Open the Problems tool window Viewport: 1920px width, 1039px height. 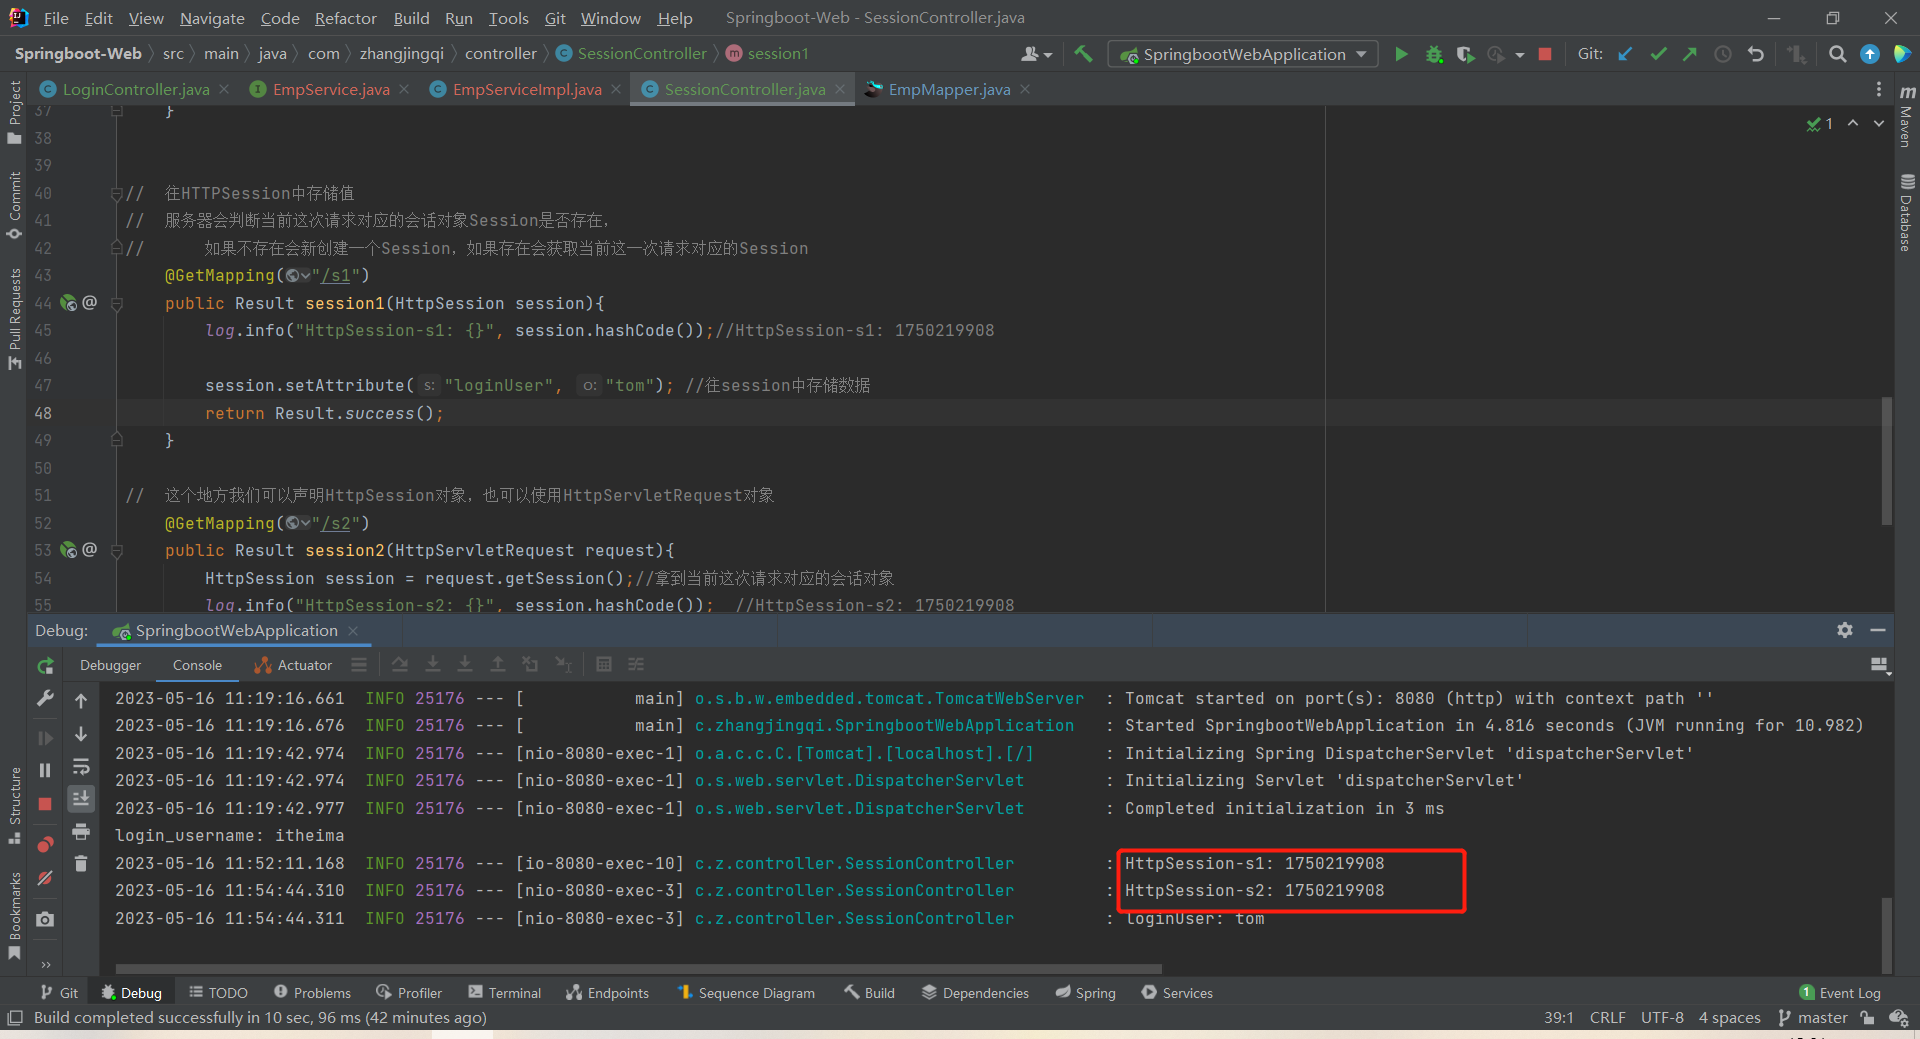point(312,992)
